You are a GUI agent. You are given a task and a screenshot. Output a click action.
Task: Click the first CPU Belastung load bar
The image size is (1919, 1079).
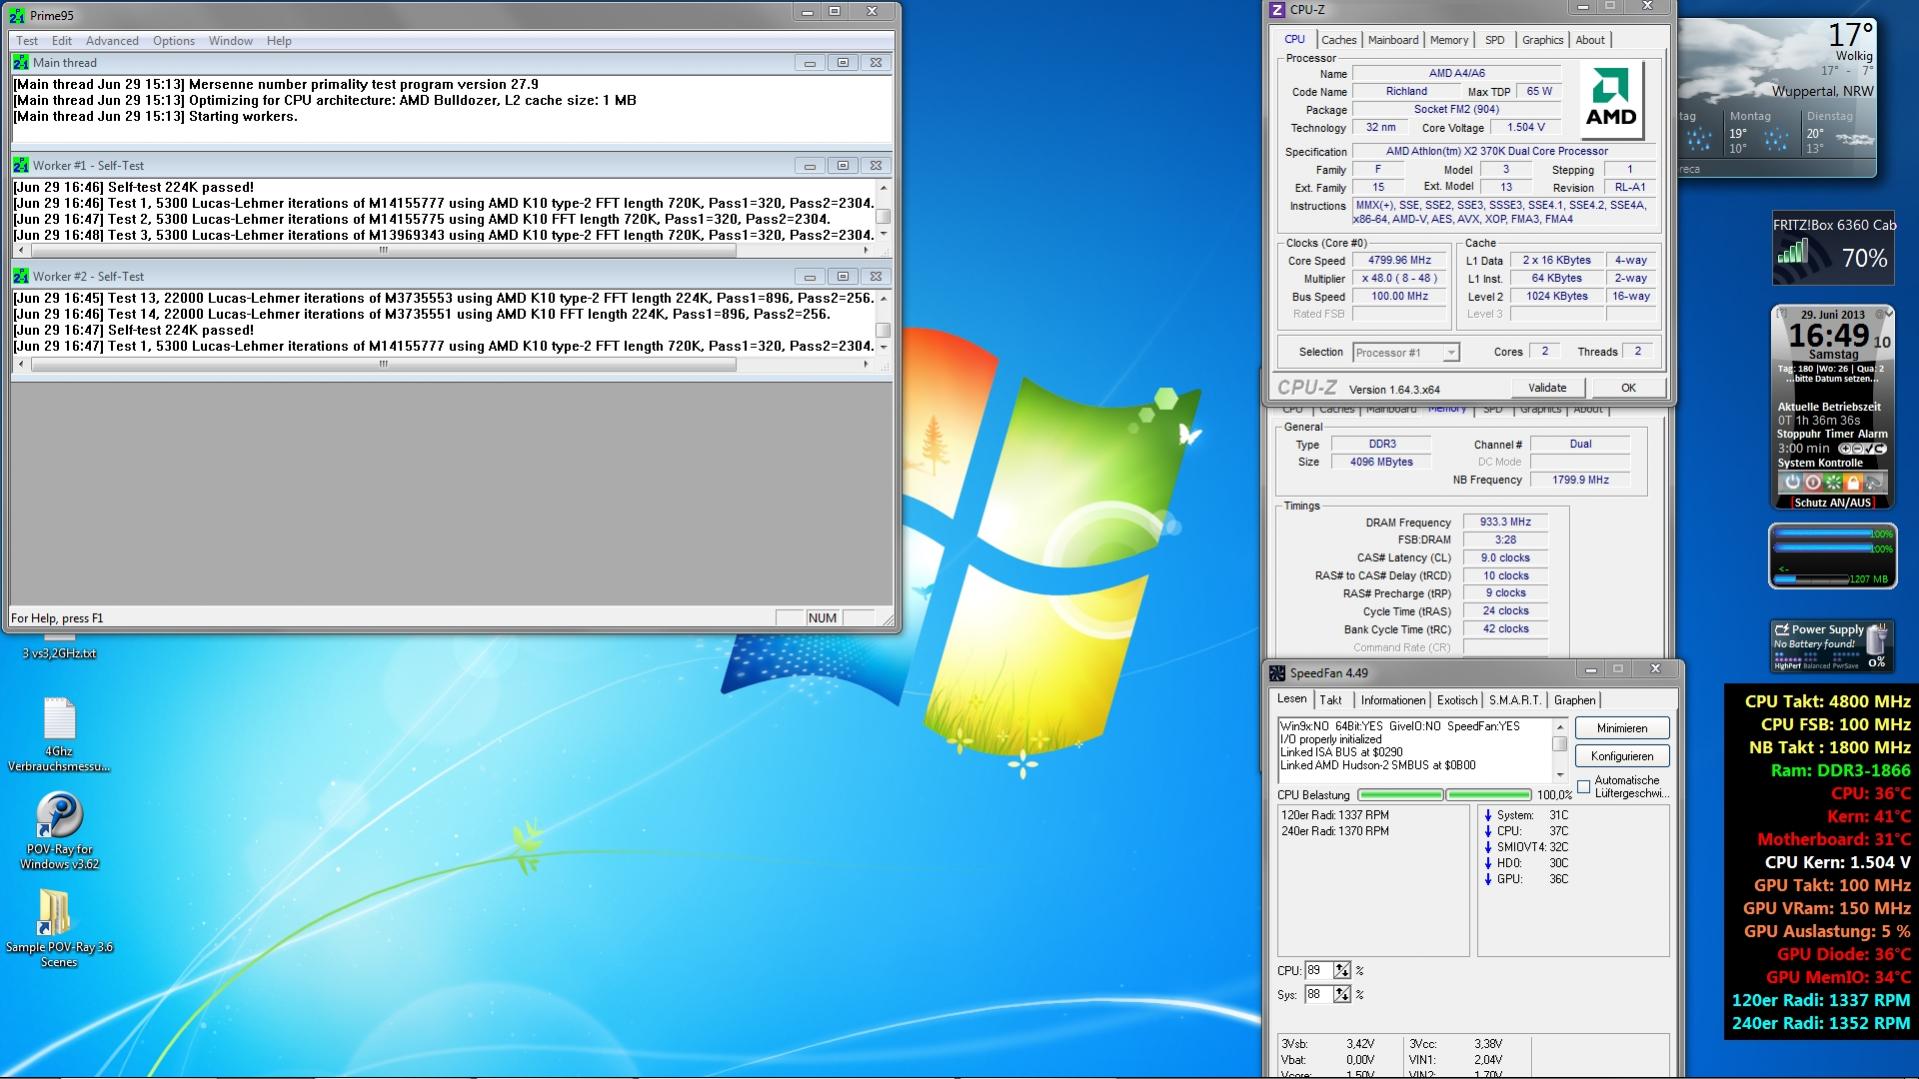1400,795
